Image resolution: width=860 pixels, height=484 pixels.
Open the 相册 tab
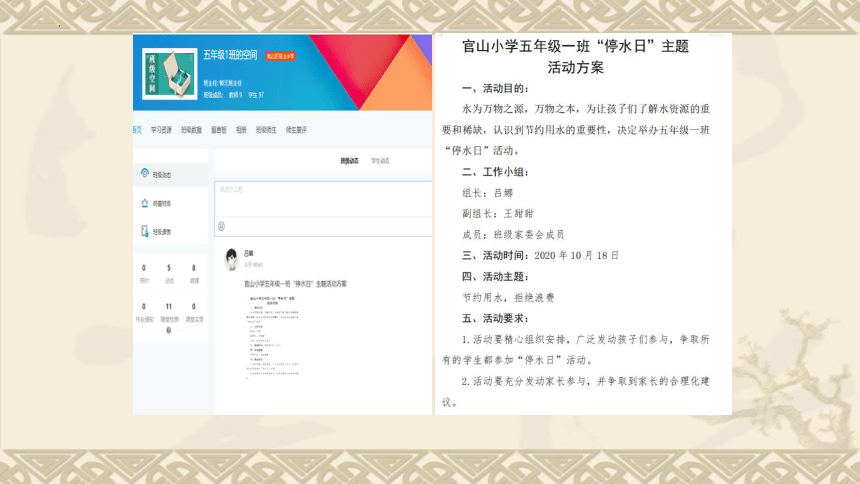tap(241, 130)
